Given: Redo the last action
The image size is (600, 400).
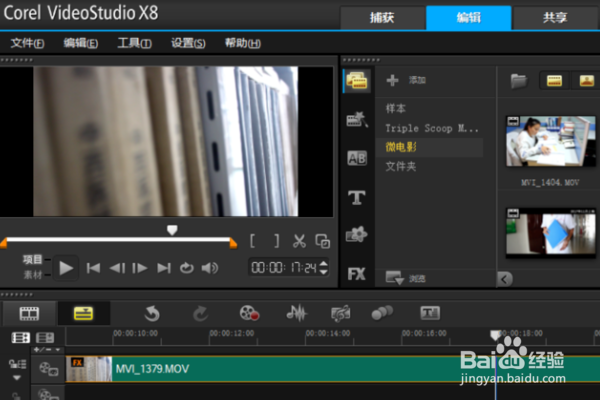Looking at the screenshot, I should pyautogui.click(x=200, y=313).
